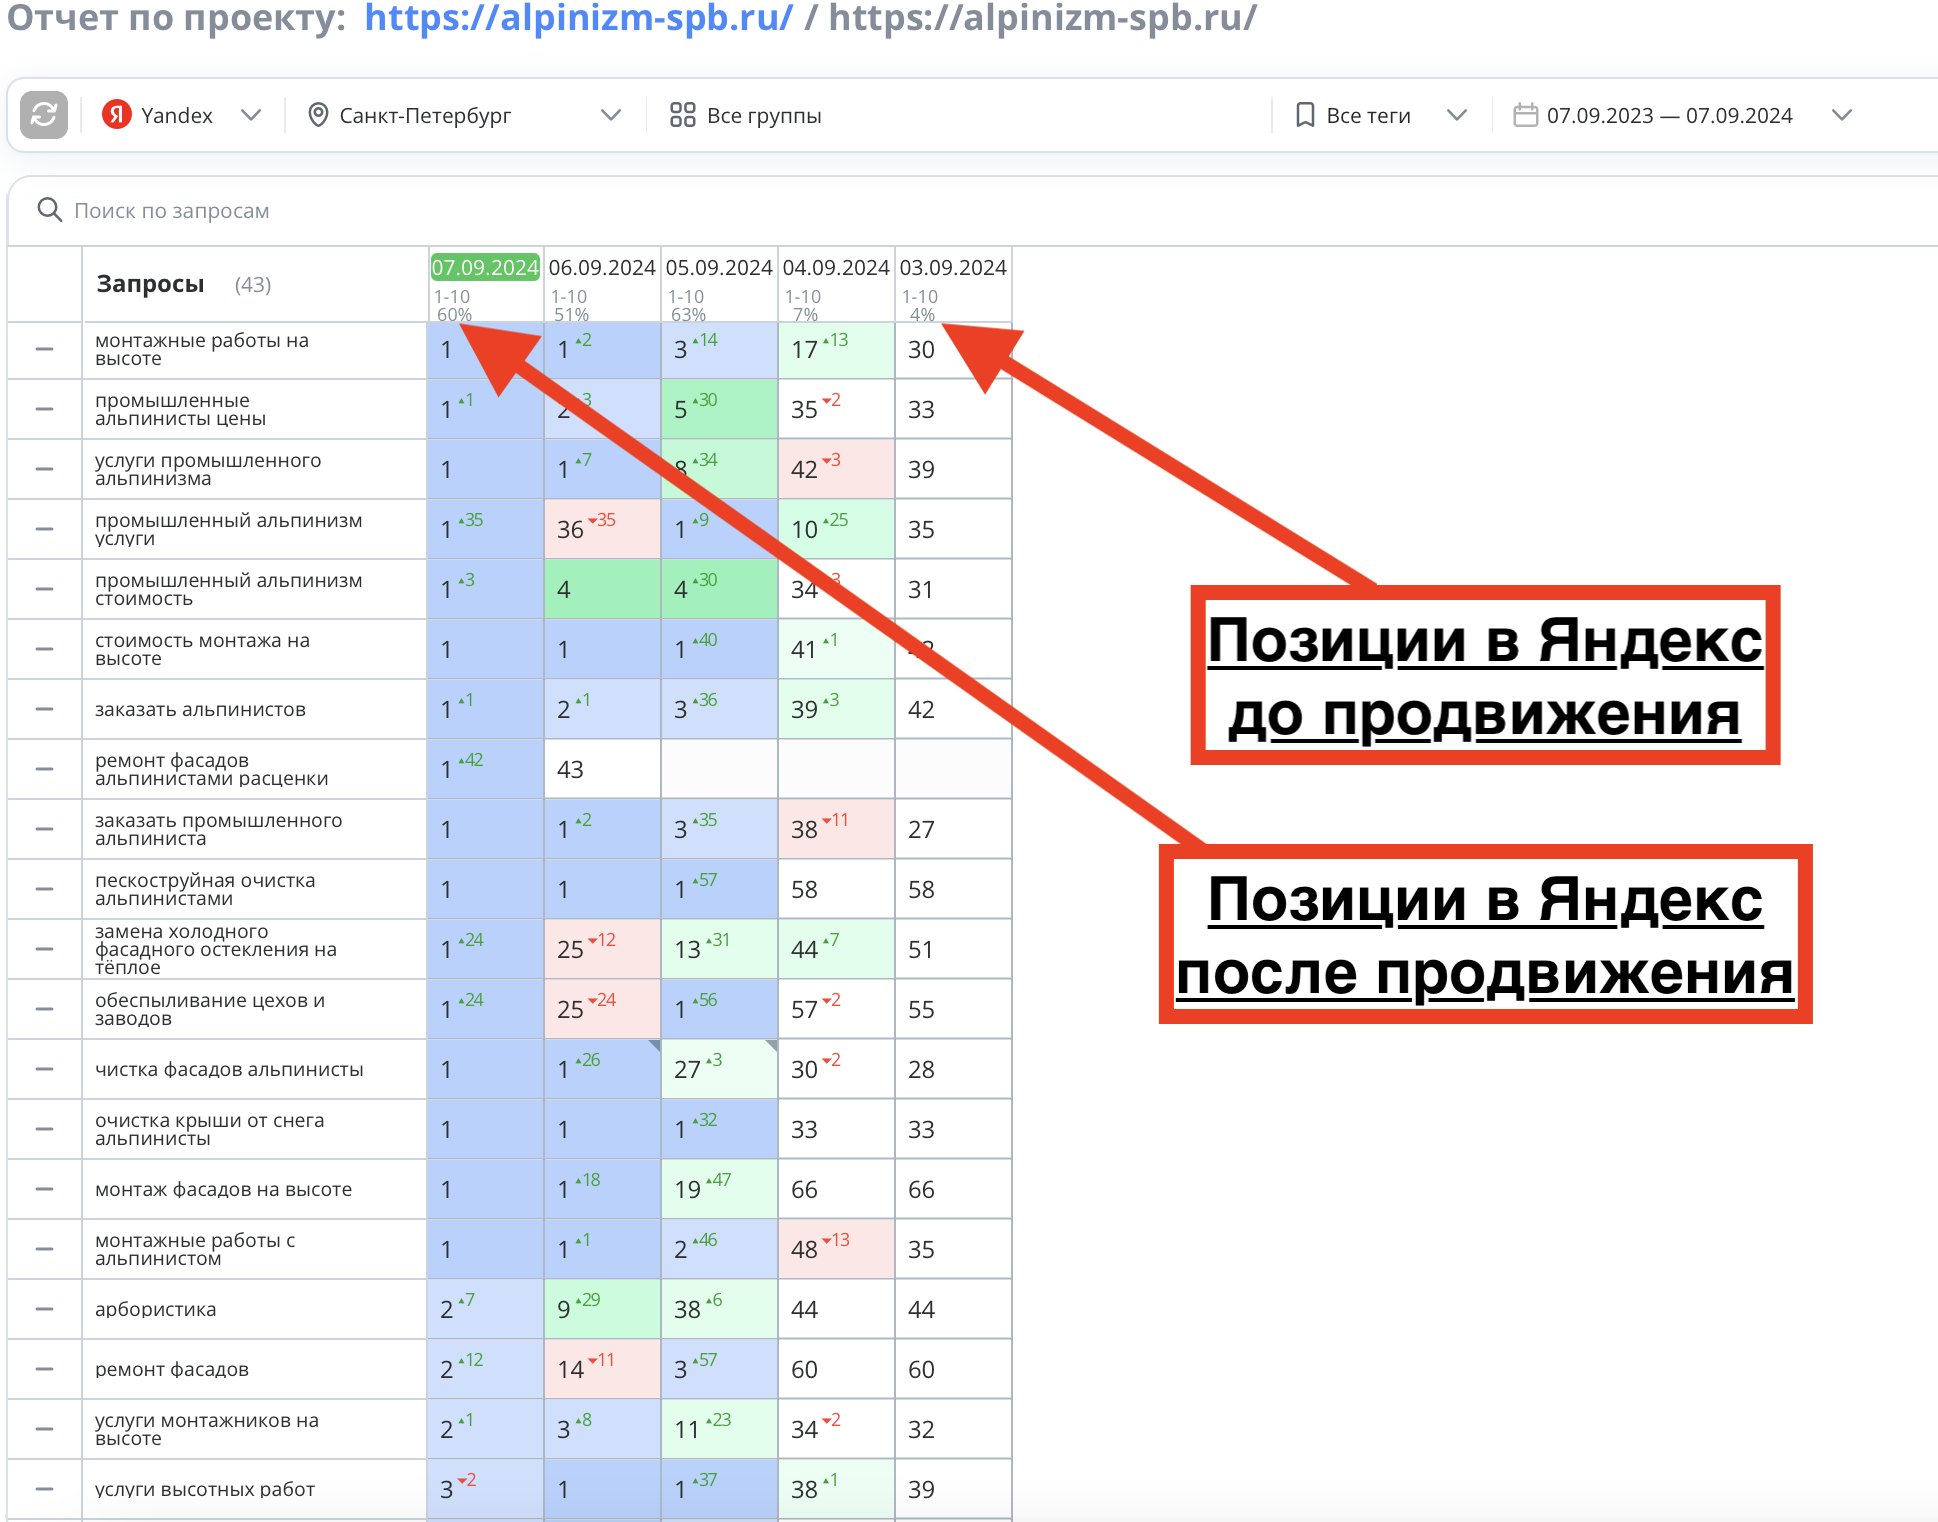This screenshot has width=1938, height=1522.
Task: Click minus icon for 'очистка крыши от снега альпинисты'
Action: click(x=44, y=1129)
